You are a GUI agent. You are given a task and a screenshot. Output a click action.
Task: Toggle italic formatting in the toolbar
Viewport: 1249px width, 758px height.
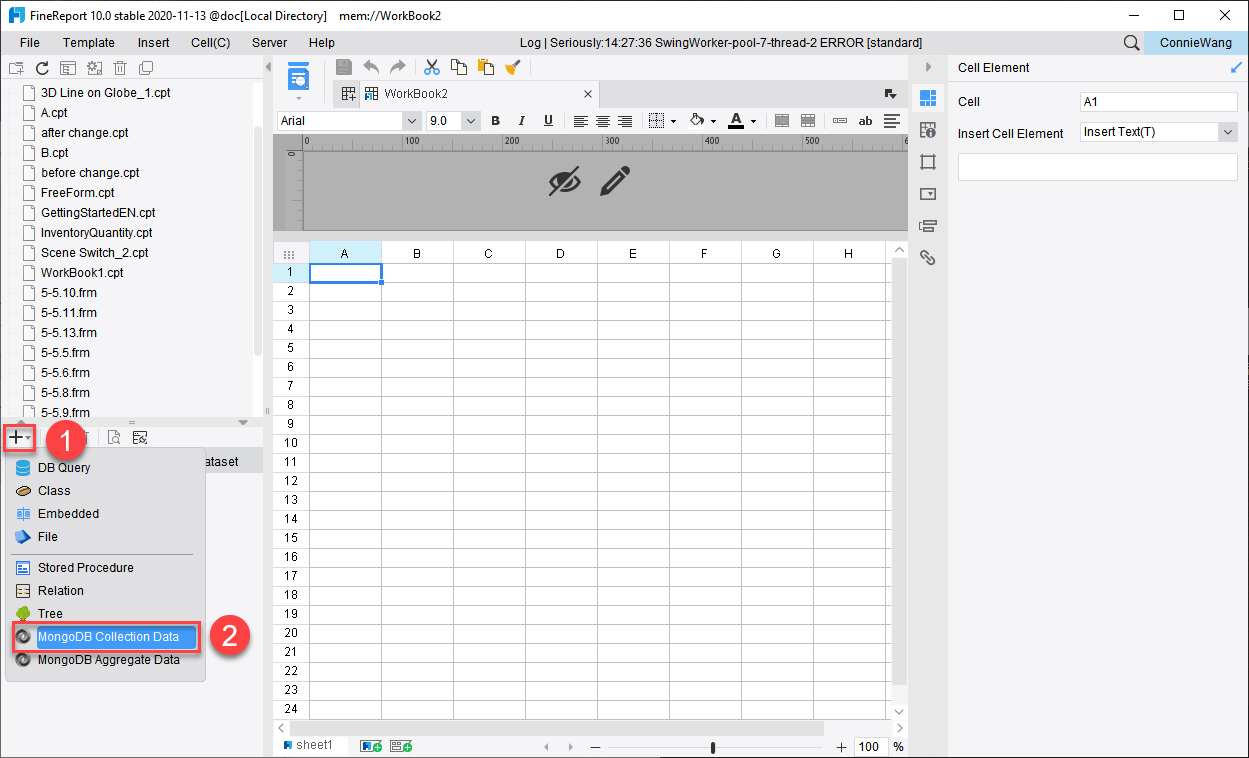(x=521, y=120)
